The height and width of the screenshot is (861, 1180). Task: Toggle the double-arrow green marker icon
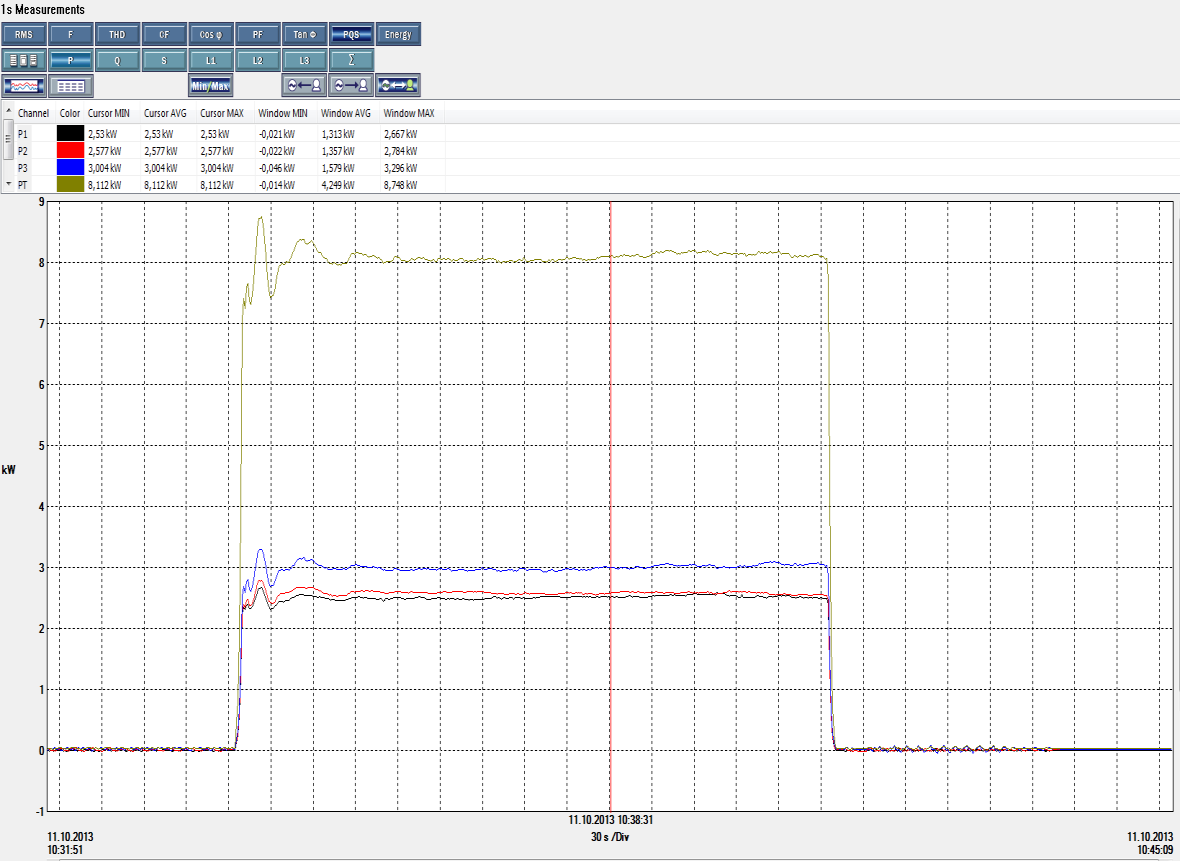[x=397, y=86]
